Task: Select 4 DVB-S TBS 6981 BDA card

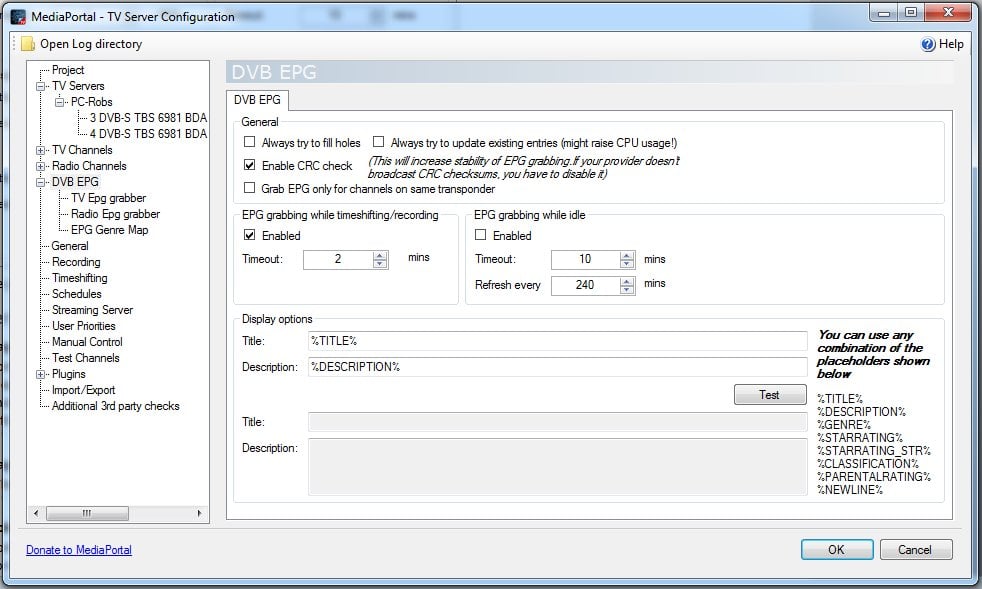Action: [148, 134]
